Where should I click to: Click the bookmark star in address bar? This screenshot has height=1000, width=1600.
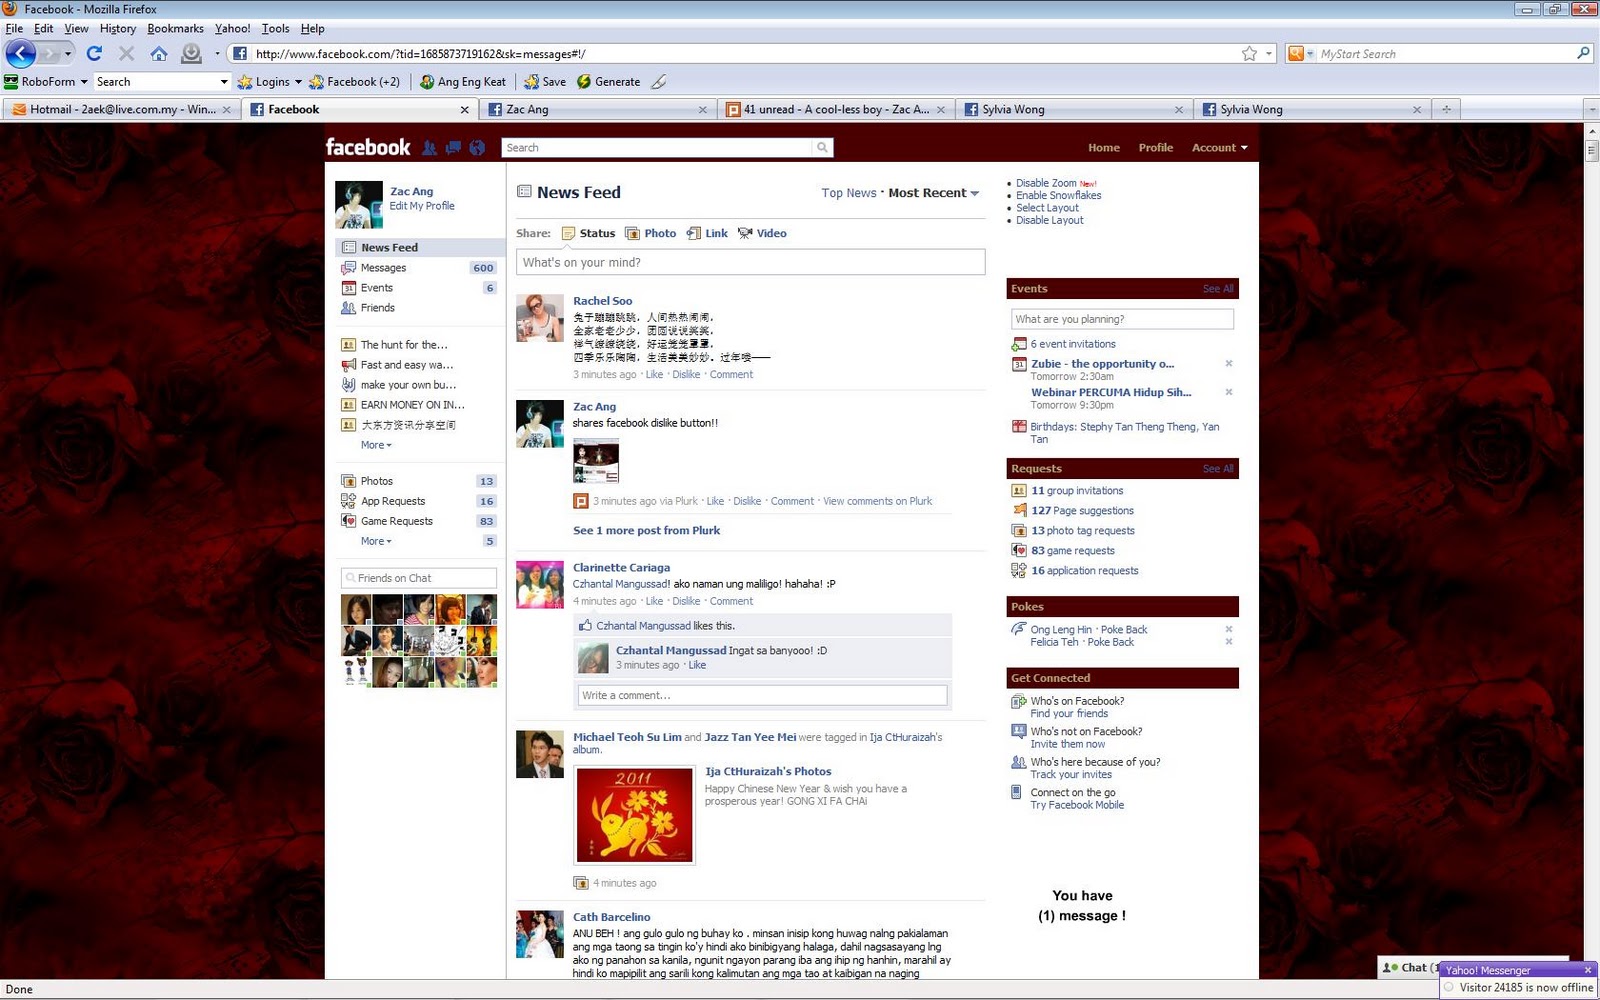tap(1249, 54)
